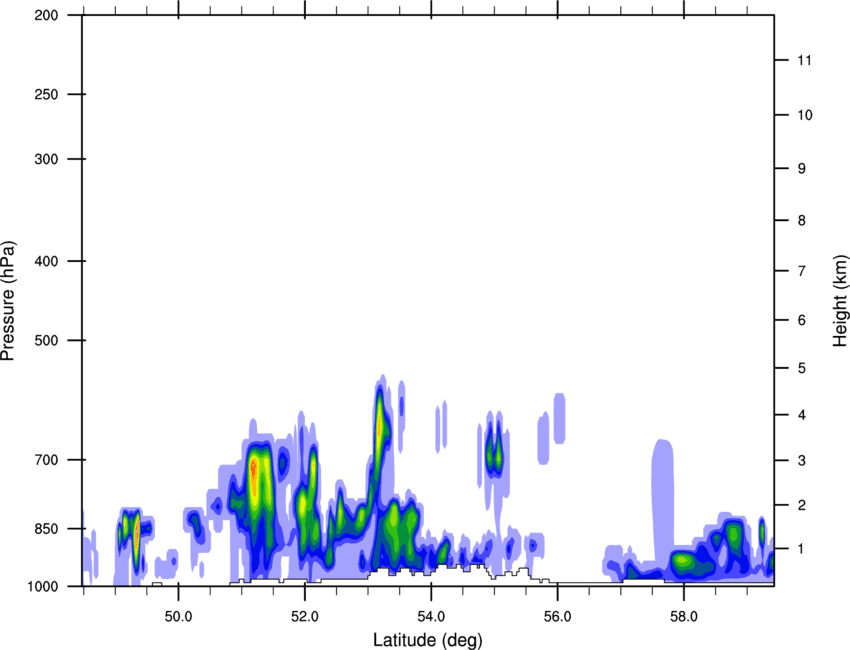Click the 54.0 latitude tick label
This screenshot has height=650, width=850.
pos(431,617)
